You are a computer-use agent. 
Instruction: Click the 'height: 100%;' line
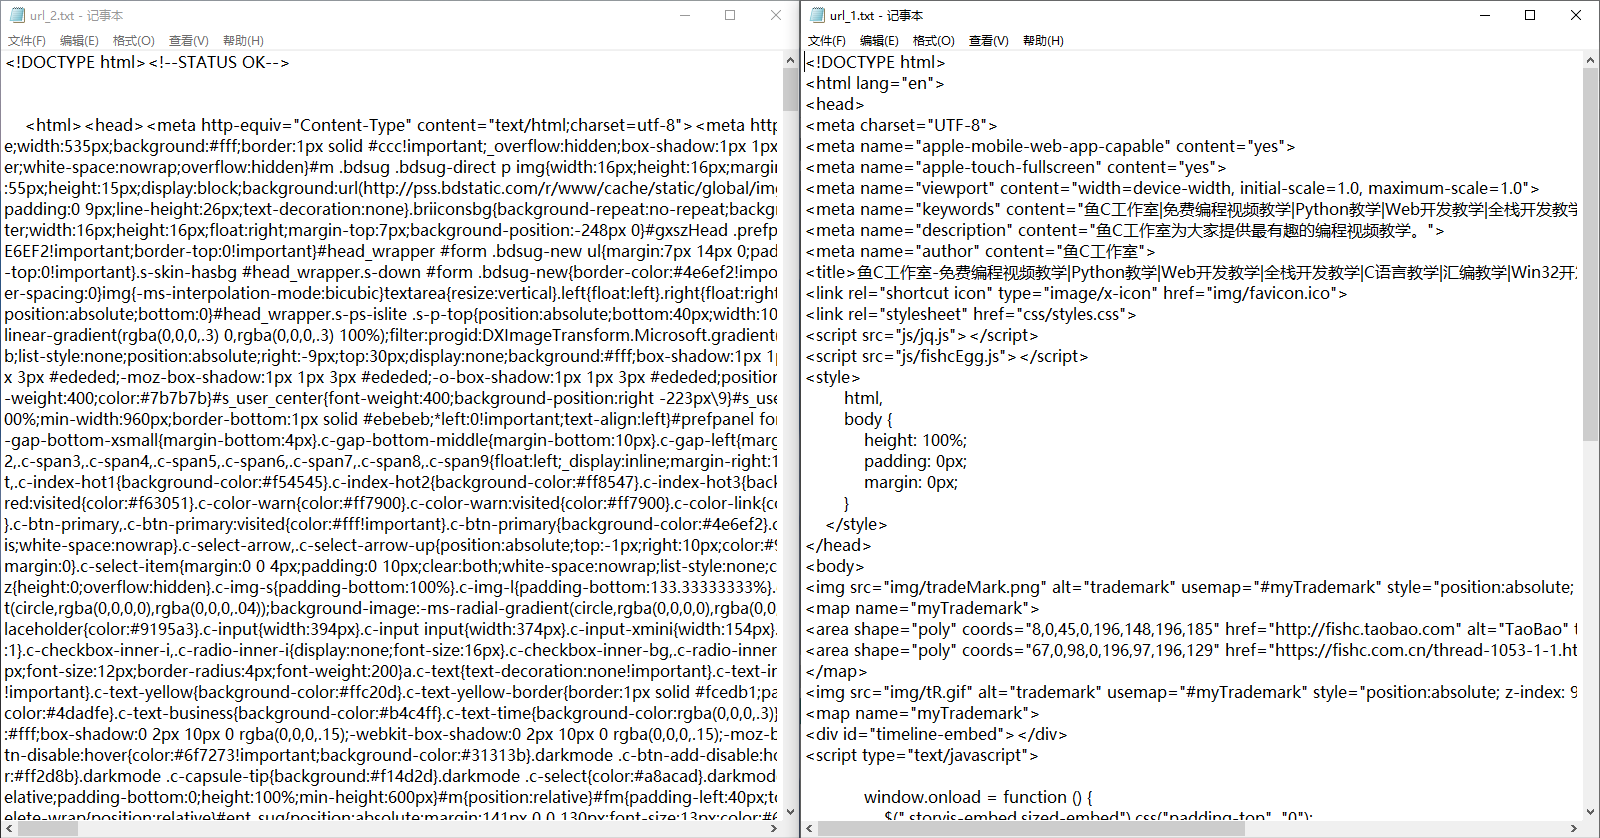pos(915,440)
